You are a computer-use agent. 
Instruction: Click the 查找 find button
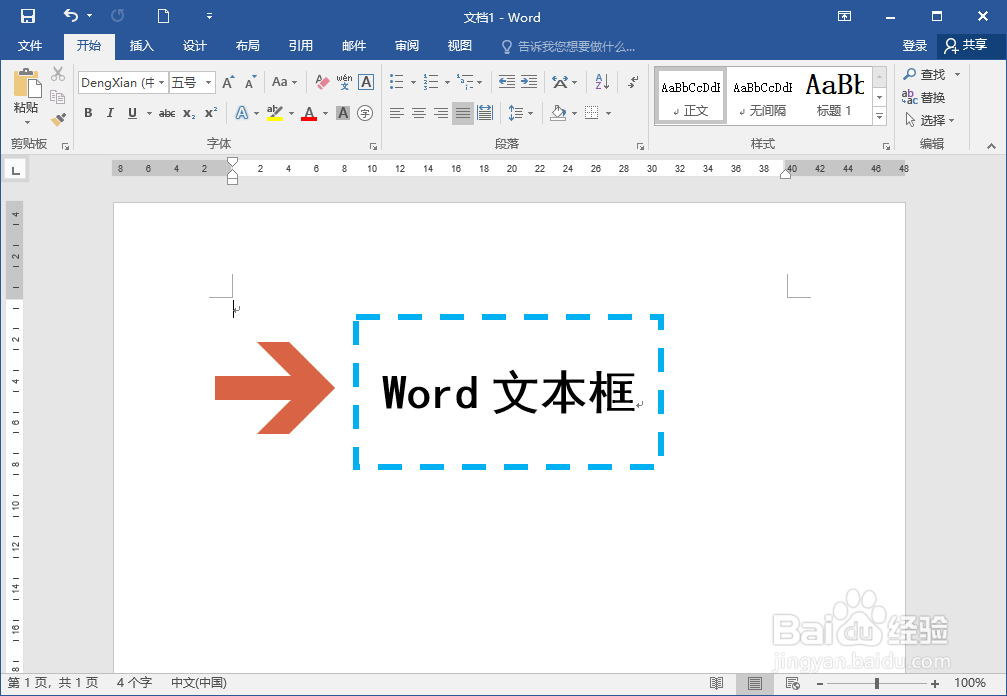click(925, 74)
